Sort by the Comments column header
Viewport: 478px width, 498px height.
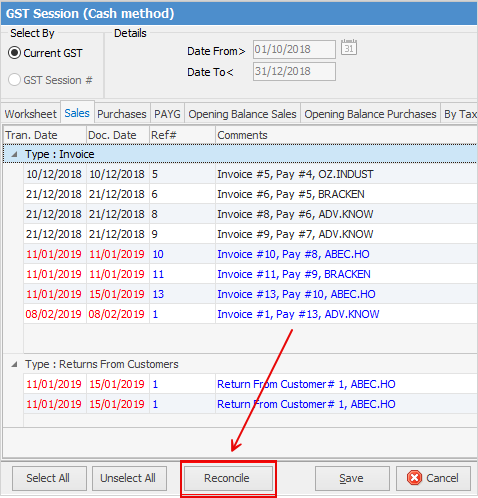point(346,135)
